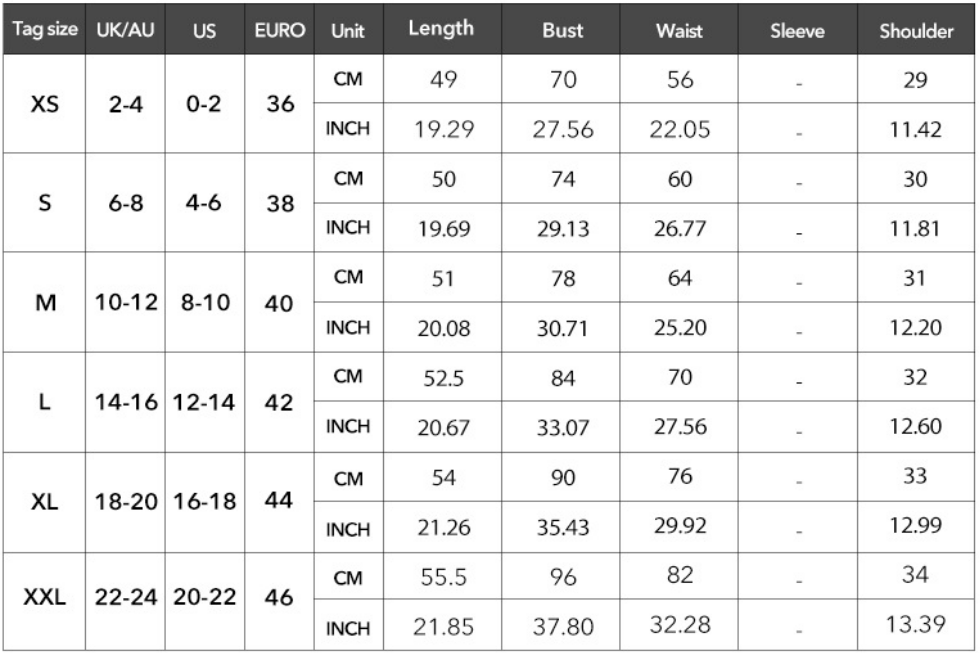This screenshot has width=980, height=653.
Task: Select the US size 16-18 cell
Action: pos(204,502)
